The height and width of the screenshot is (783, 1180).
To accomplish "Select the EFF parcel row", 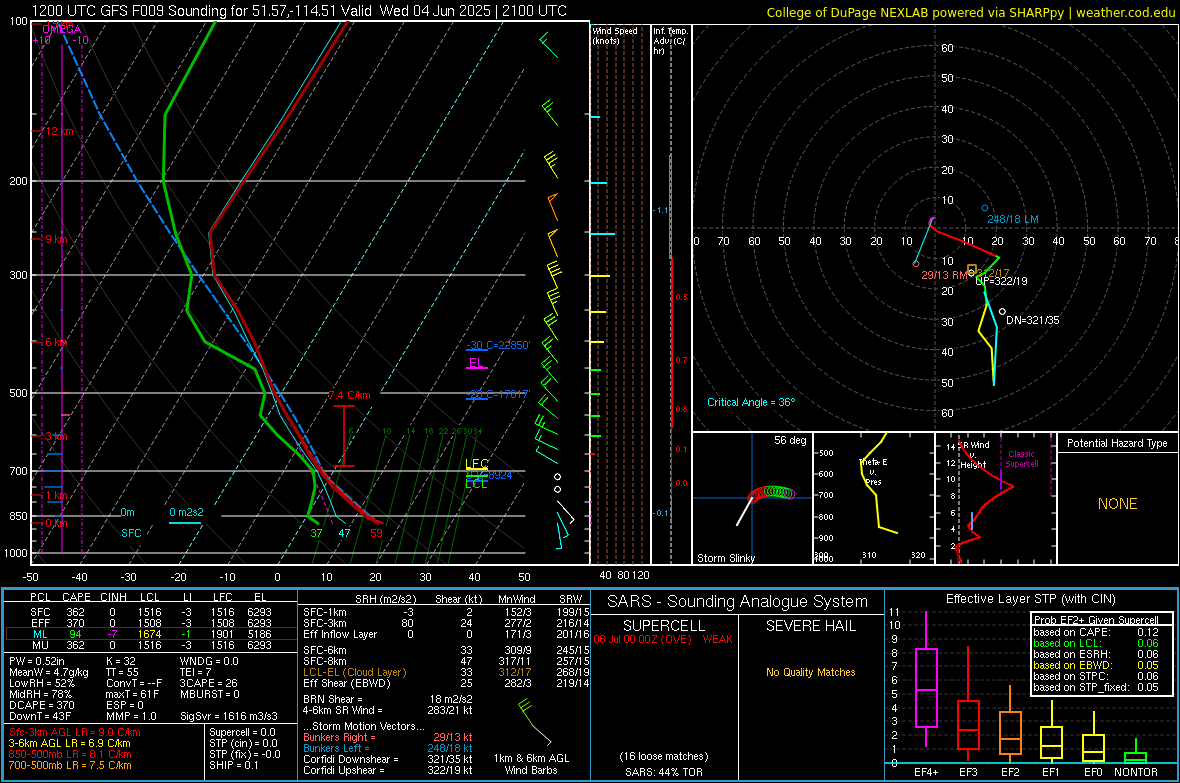I will 151,623.
